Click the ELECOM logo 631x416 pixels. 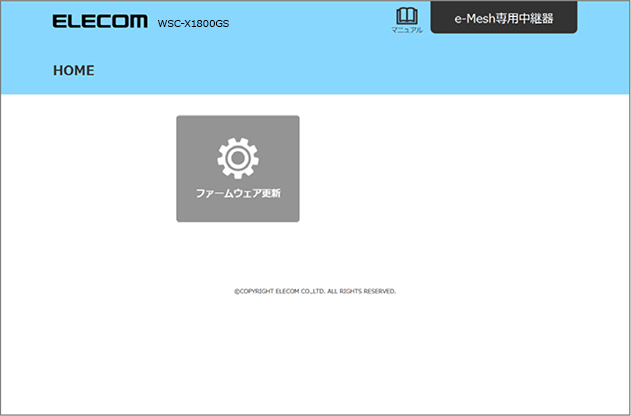(100, 21)
